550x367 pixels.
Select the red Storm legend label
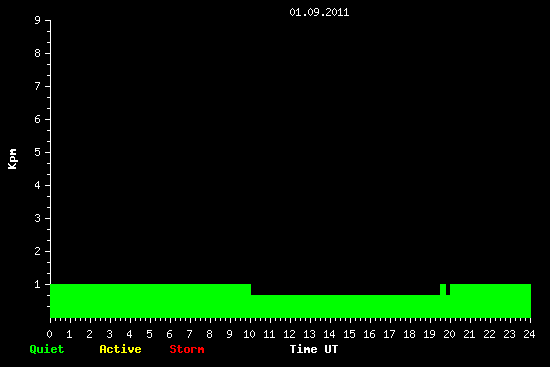187,349
